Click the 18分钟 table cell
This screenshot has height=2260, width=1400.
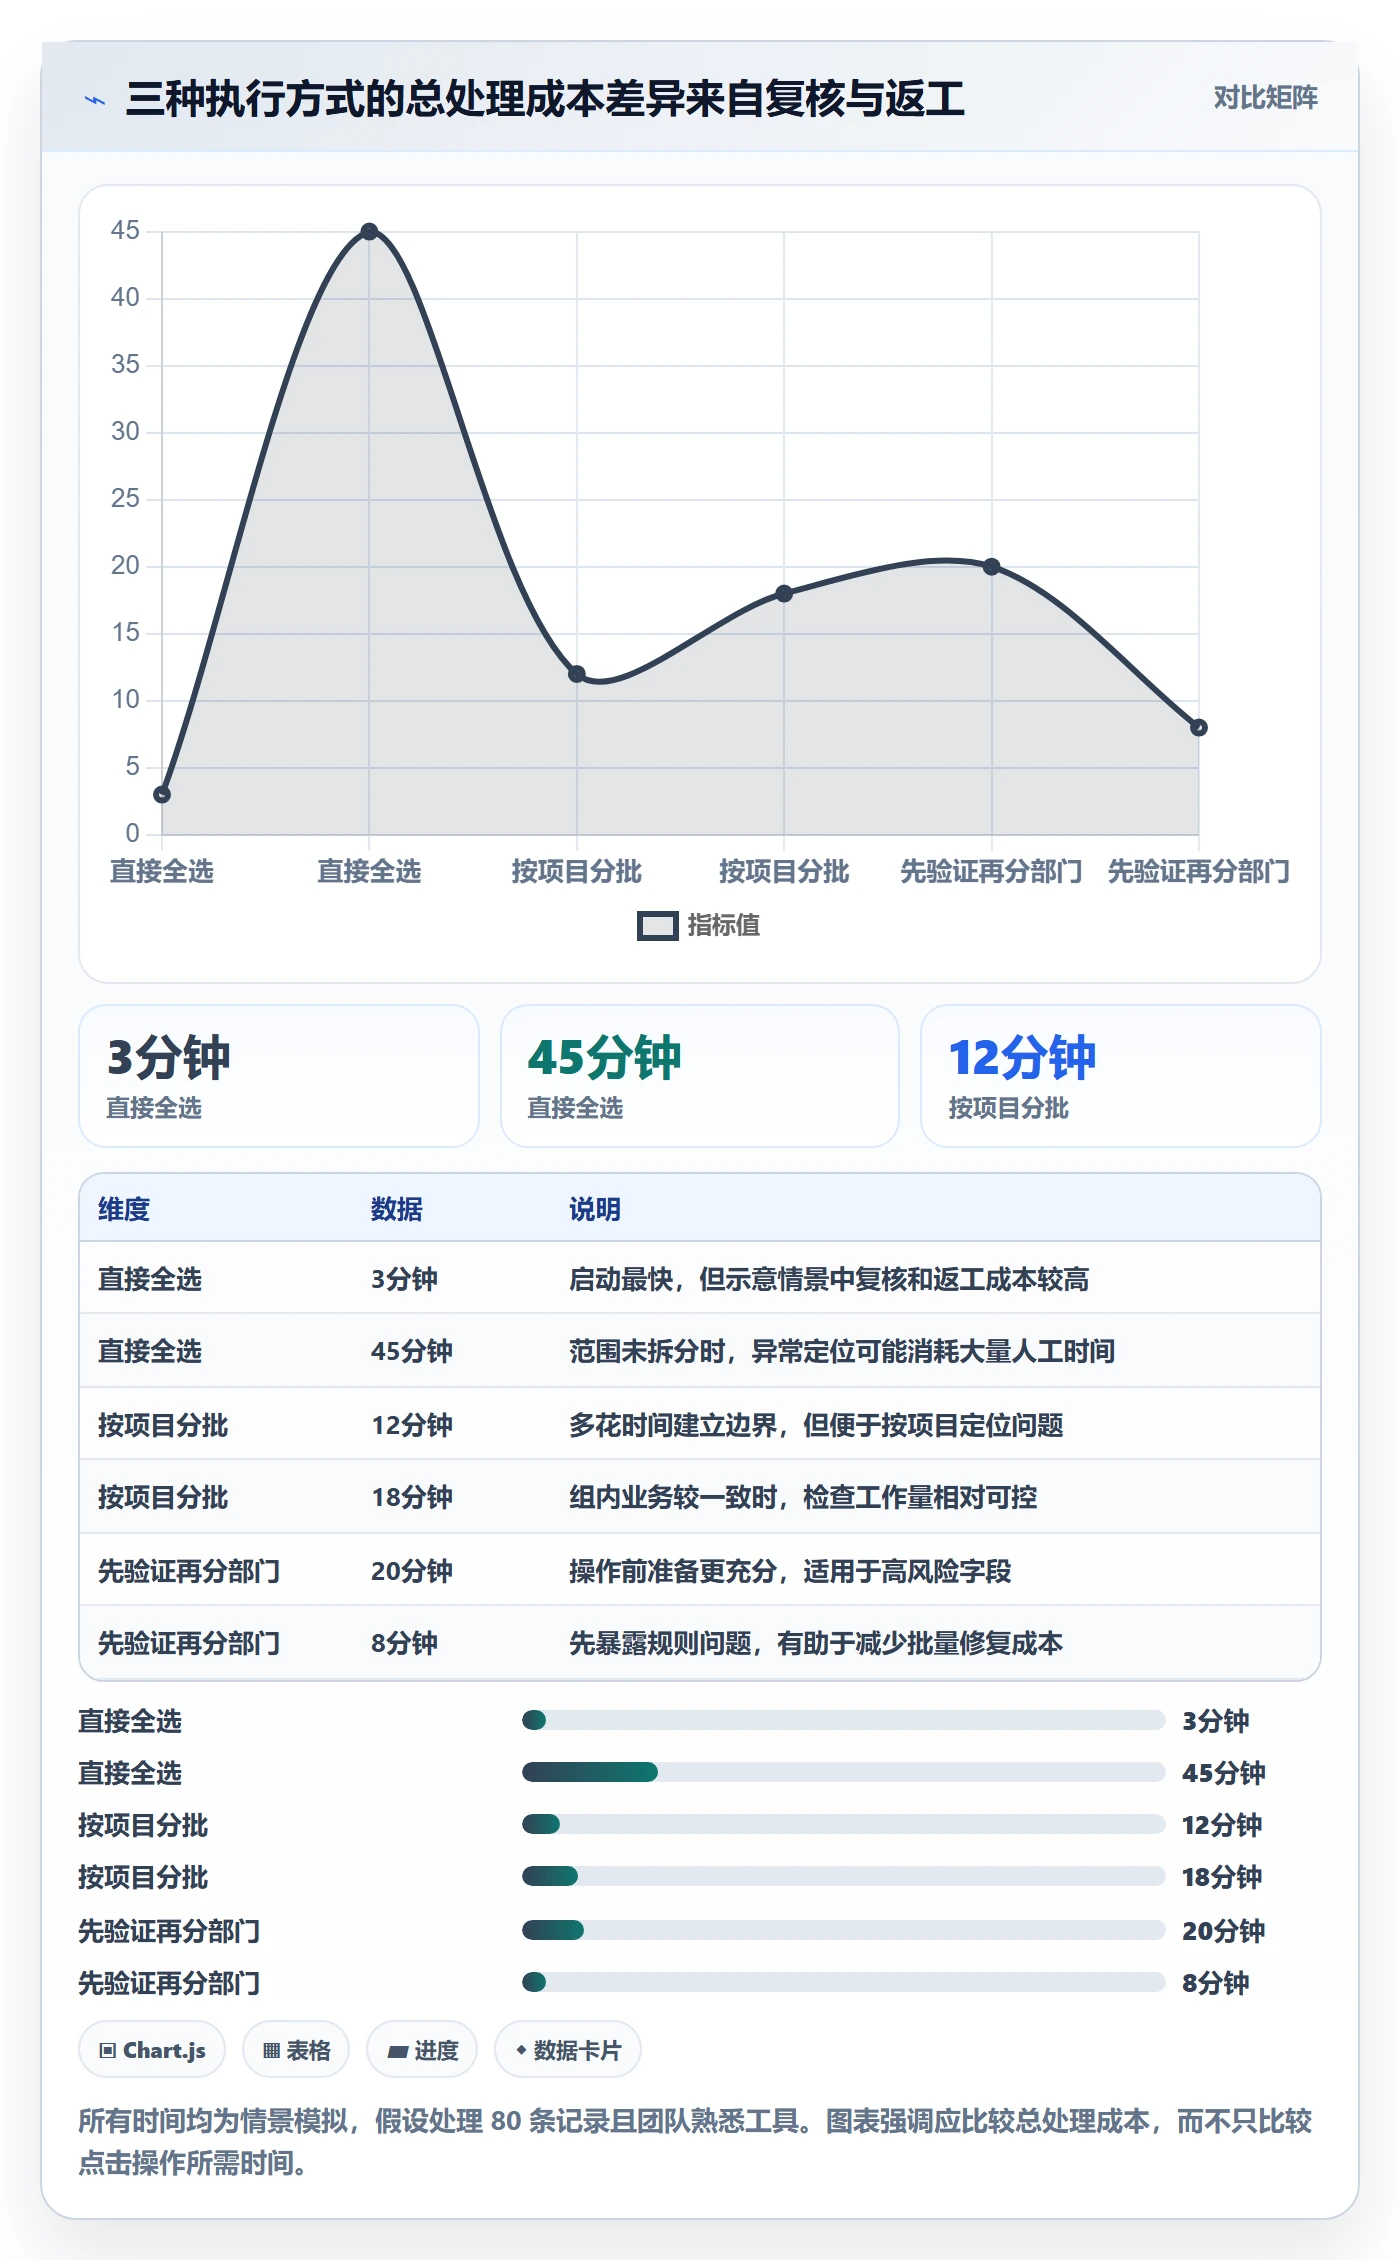point(412,1497)
